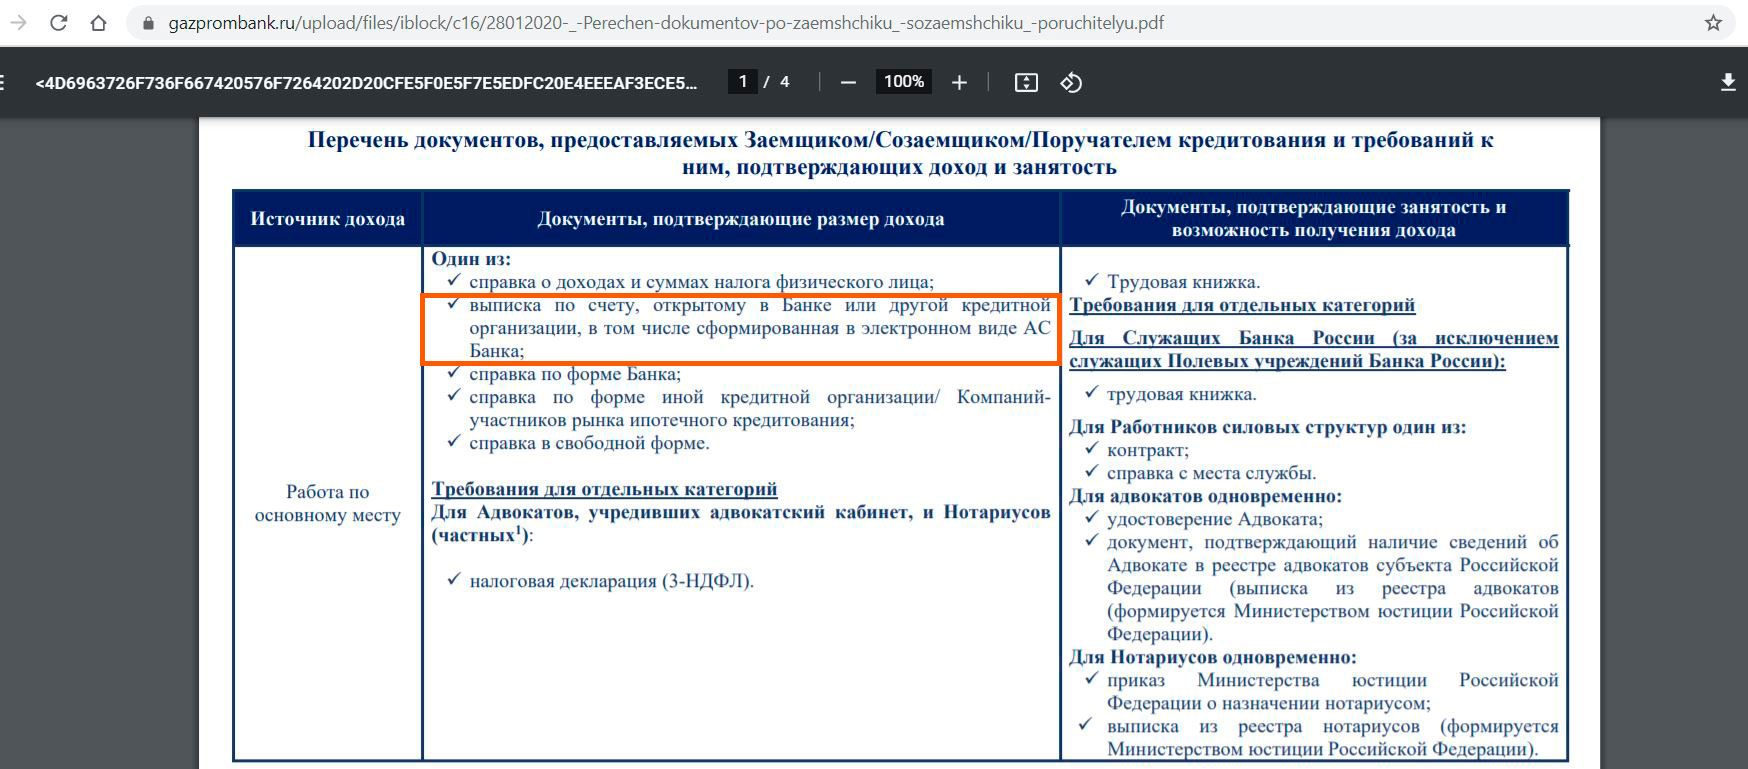Click the lock icon in address bar
Viewport: 1748px width, 769px height.
point(149,23)
